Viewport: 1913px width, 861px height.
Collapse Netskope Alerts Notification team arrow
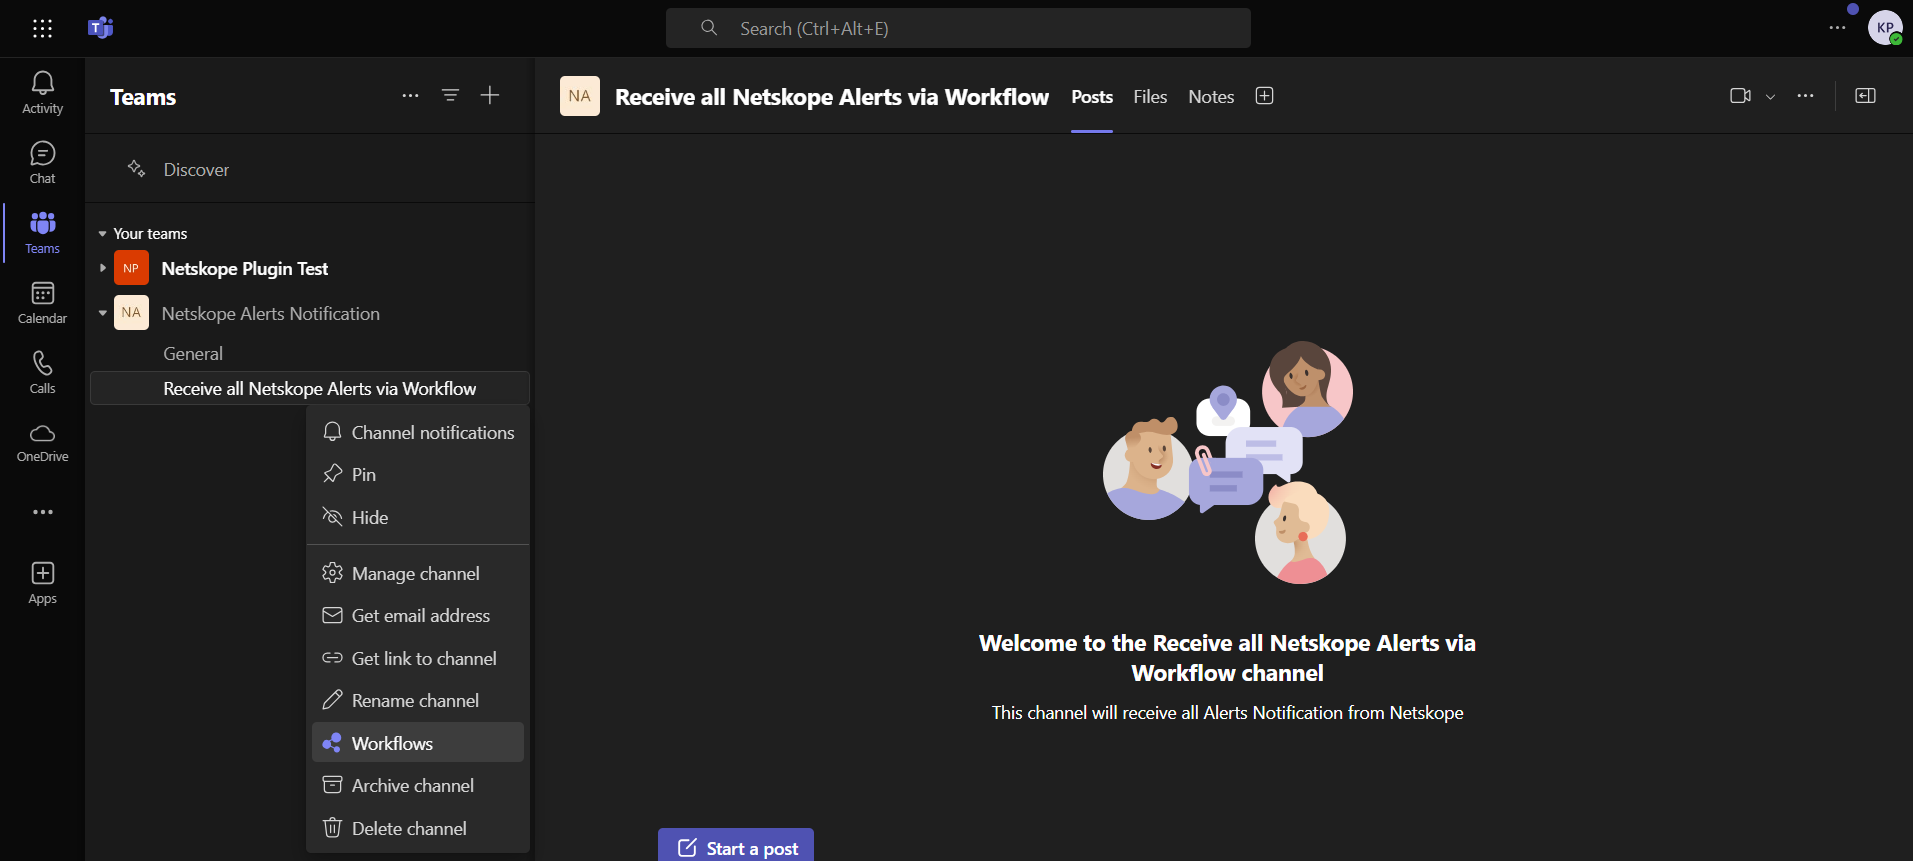pos(102,313)
